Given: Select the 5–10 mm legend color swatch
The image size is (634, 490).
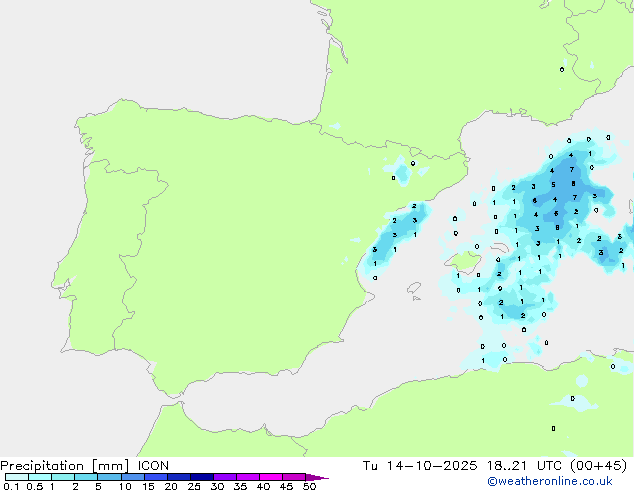Looking at the screenshot, I should click(x=109, y=477).
